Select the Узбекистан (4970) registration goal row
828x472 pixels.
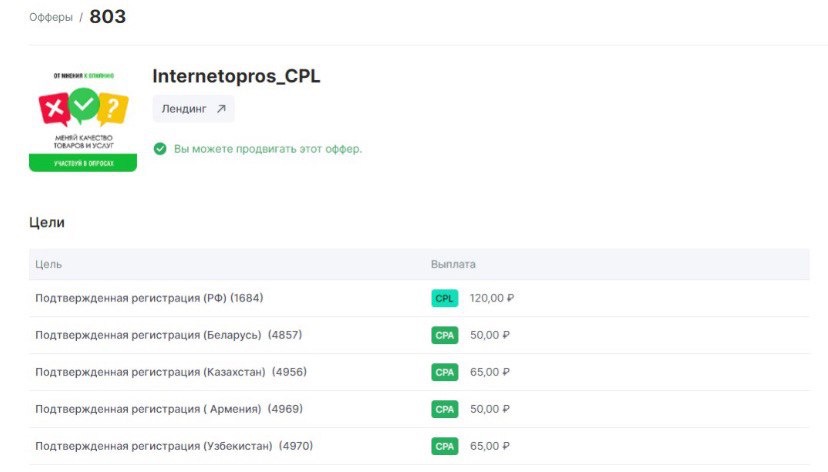pos(419,446)
